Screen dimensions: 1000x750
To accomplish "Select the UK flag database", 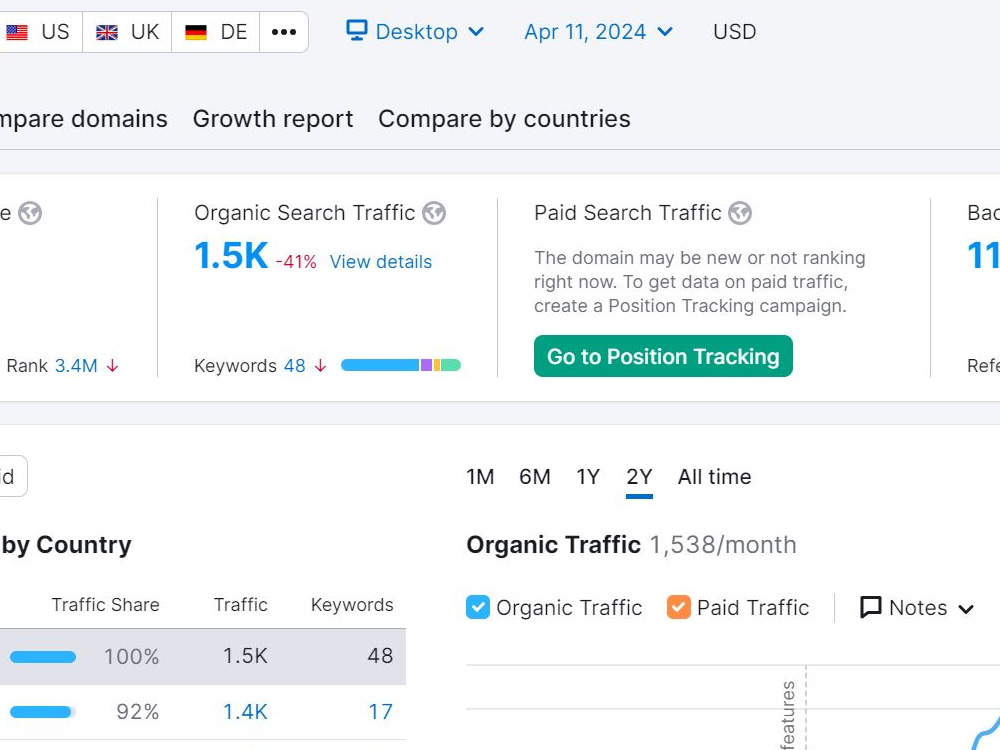I will pyautogui.click(x=127, y=32).
